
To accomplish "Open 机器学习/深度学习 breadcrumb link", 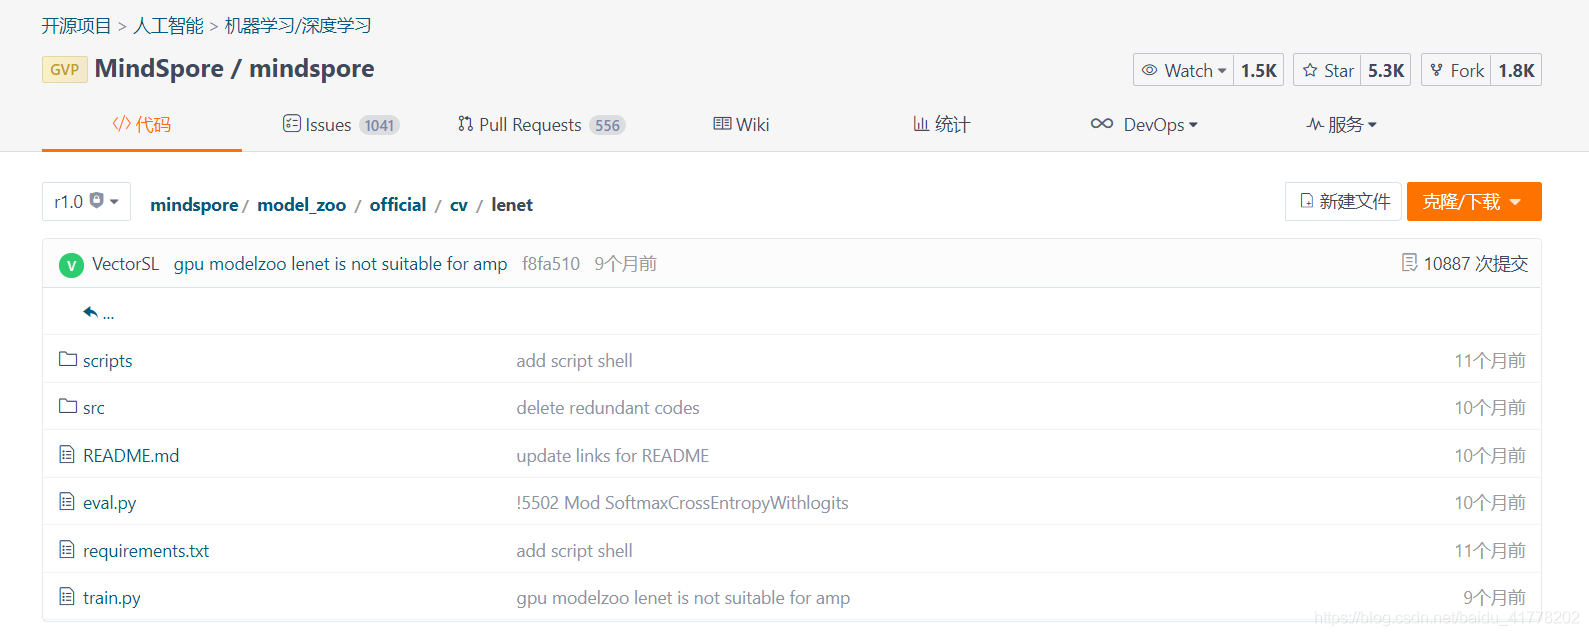I will pos(298,26).
